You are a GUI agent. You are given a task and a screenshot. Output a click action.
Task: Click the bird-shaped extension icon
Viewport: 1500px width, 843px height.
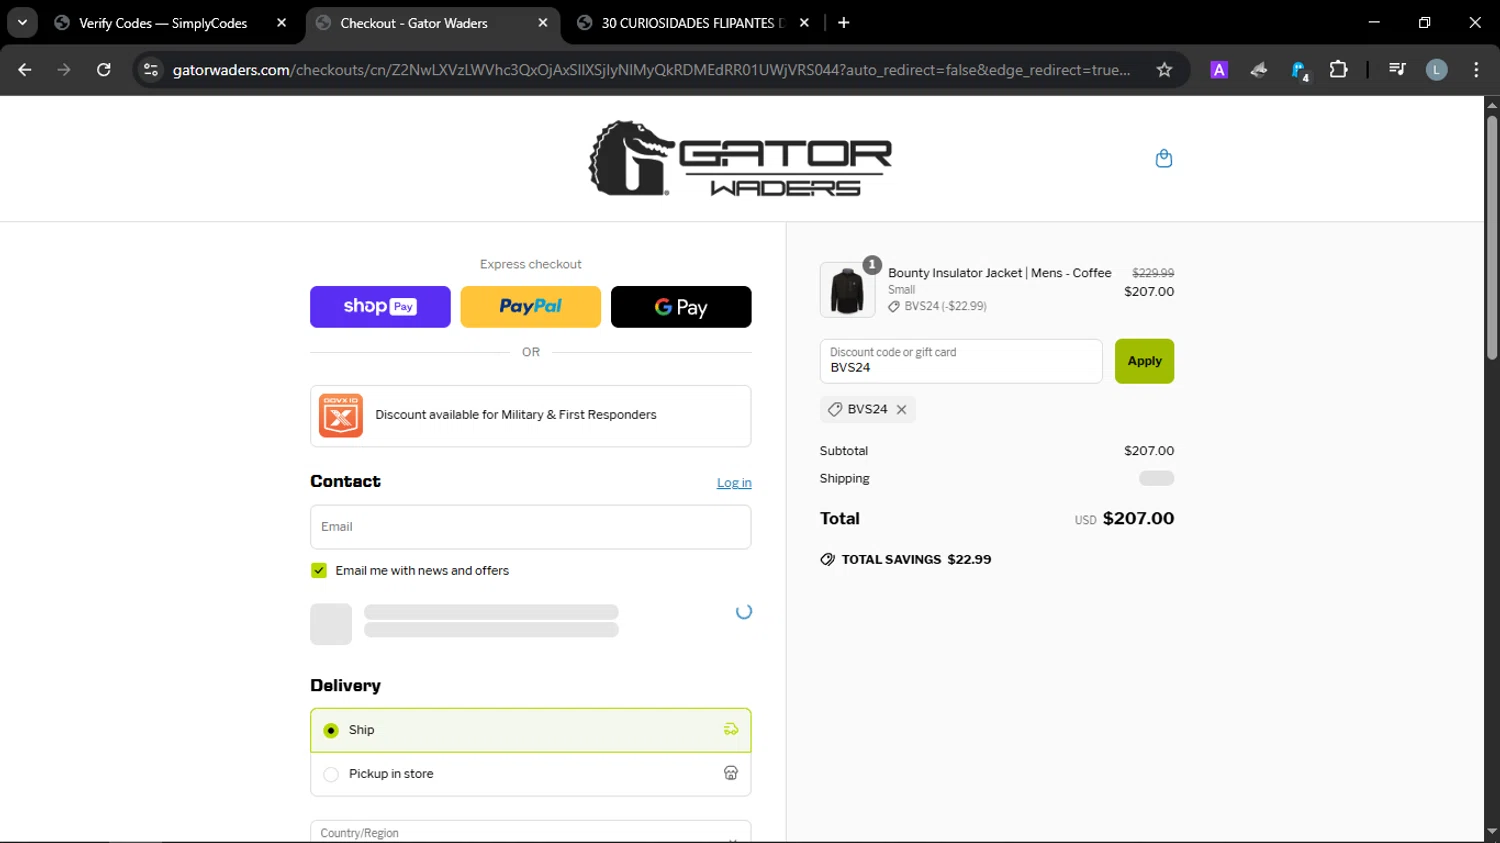(1259, 69)
